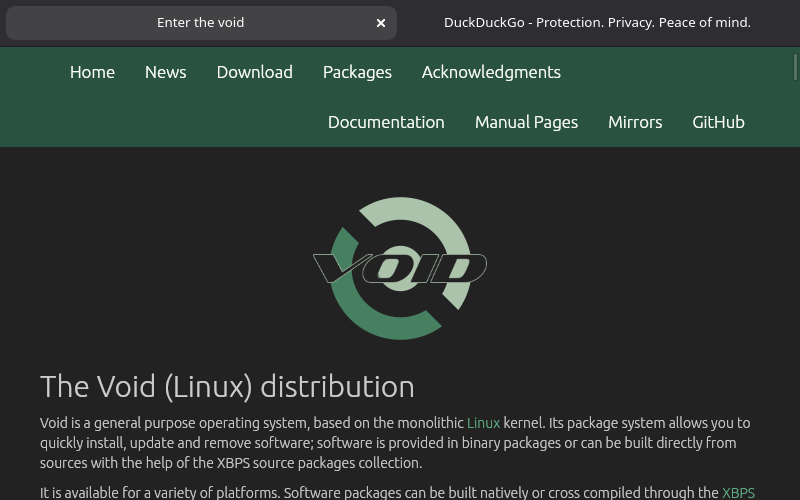Open the News section
Viewport: 800px width, 500px height.
pyautogui.click(x=165, y=72)
